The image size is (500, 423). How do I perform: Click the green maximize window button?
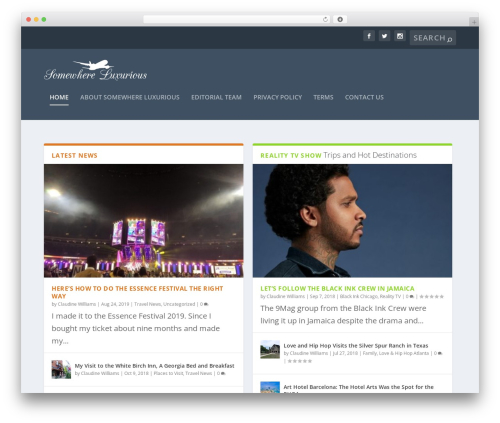44,19
